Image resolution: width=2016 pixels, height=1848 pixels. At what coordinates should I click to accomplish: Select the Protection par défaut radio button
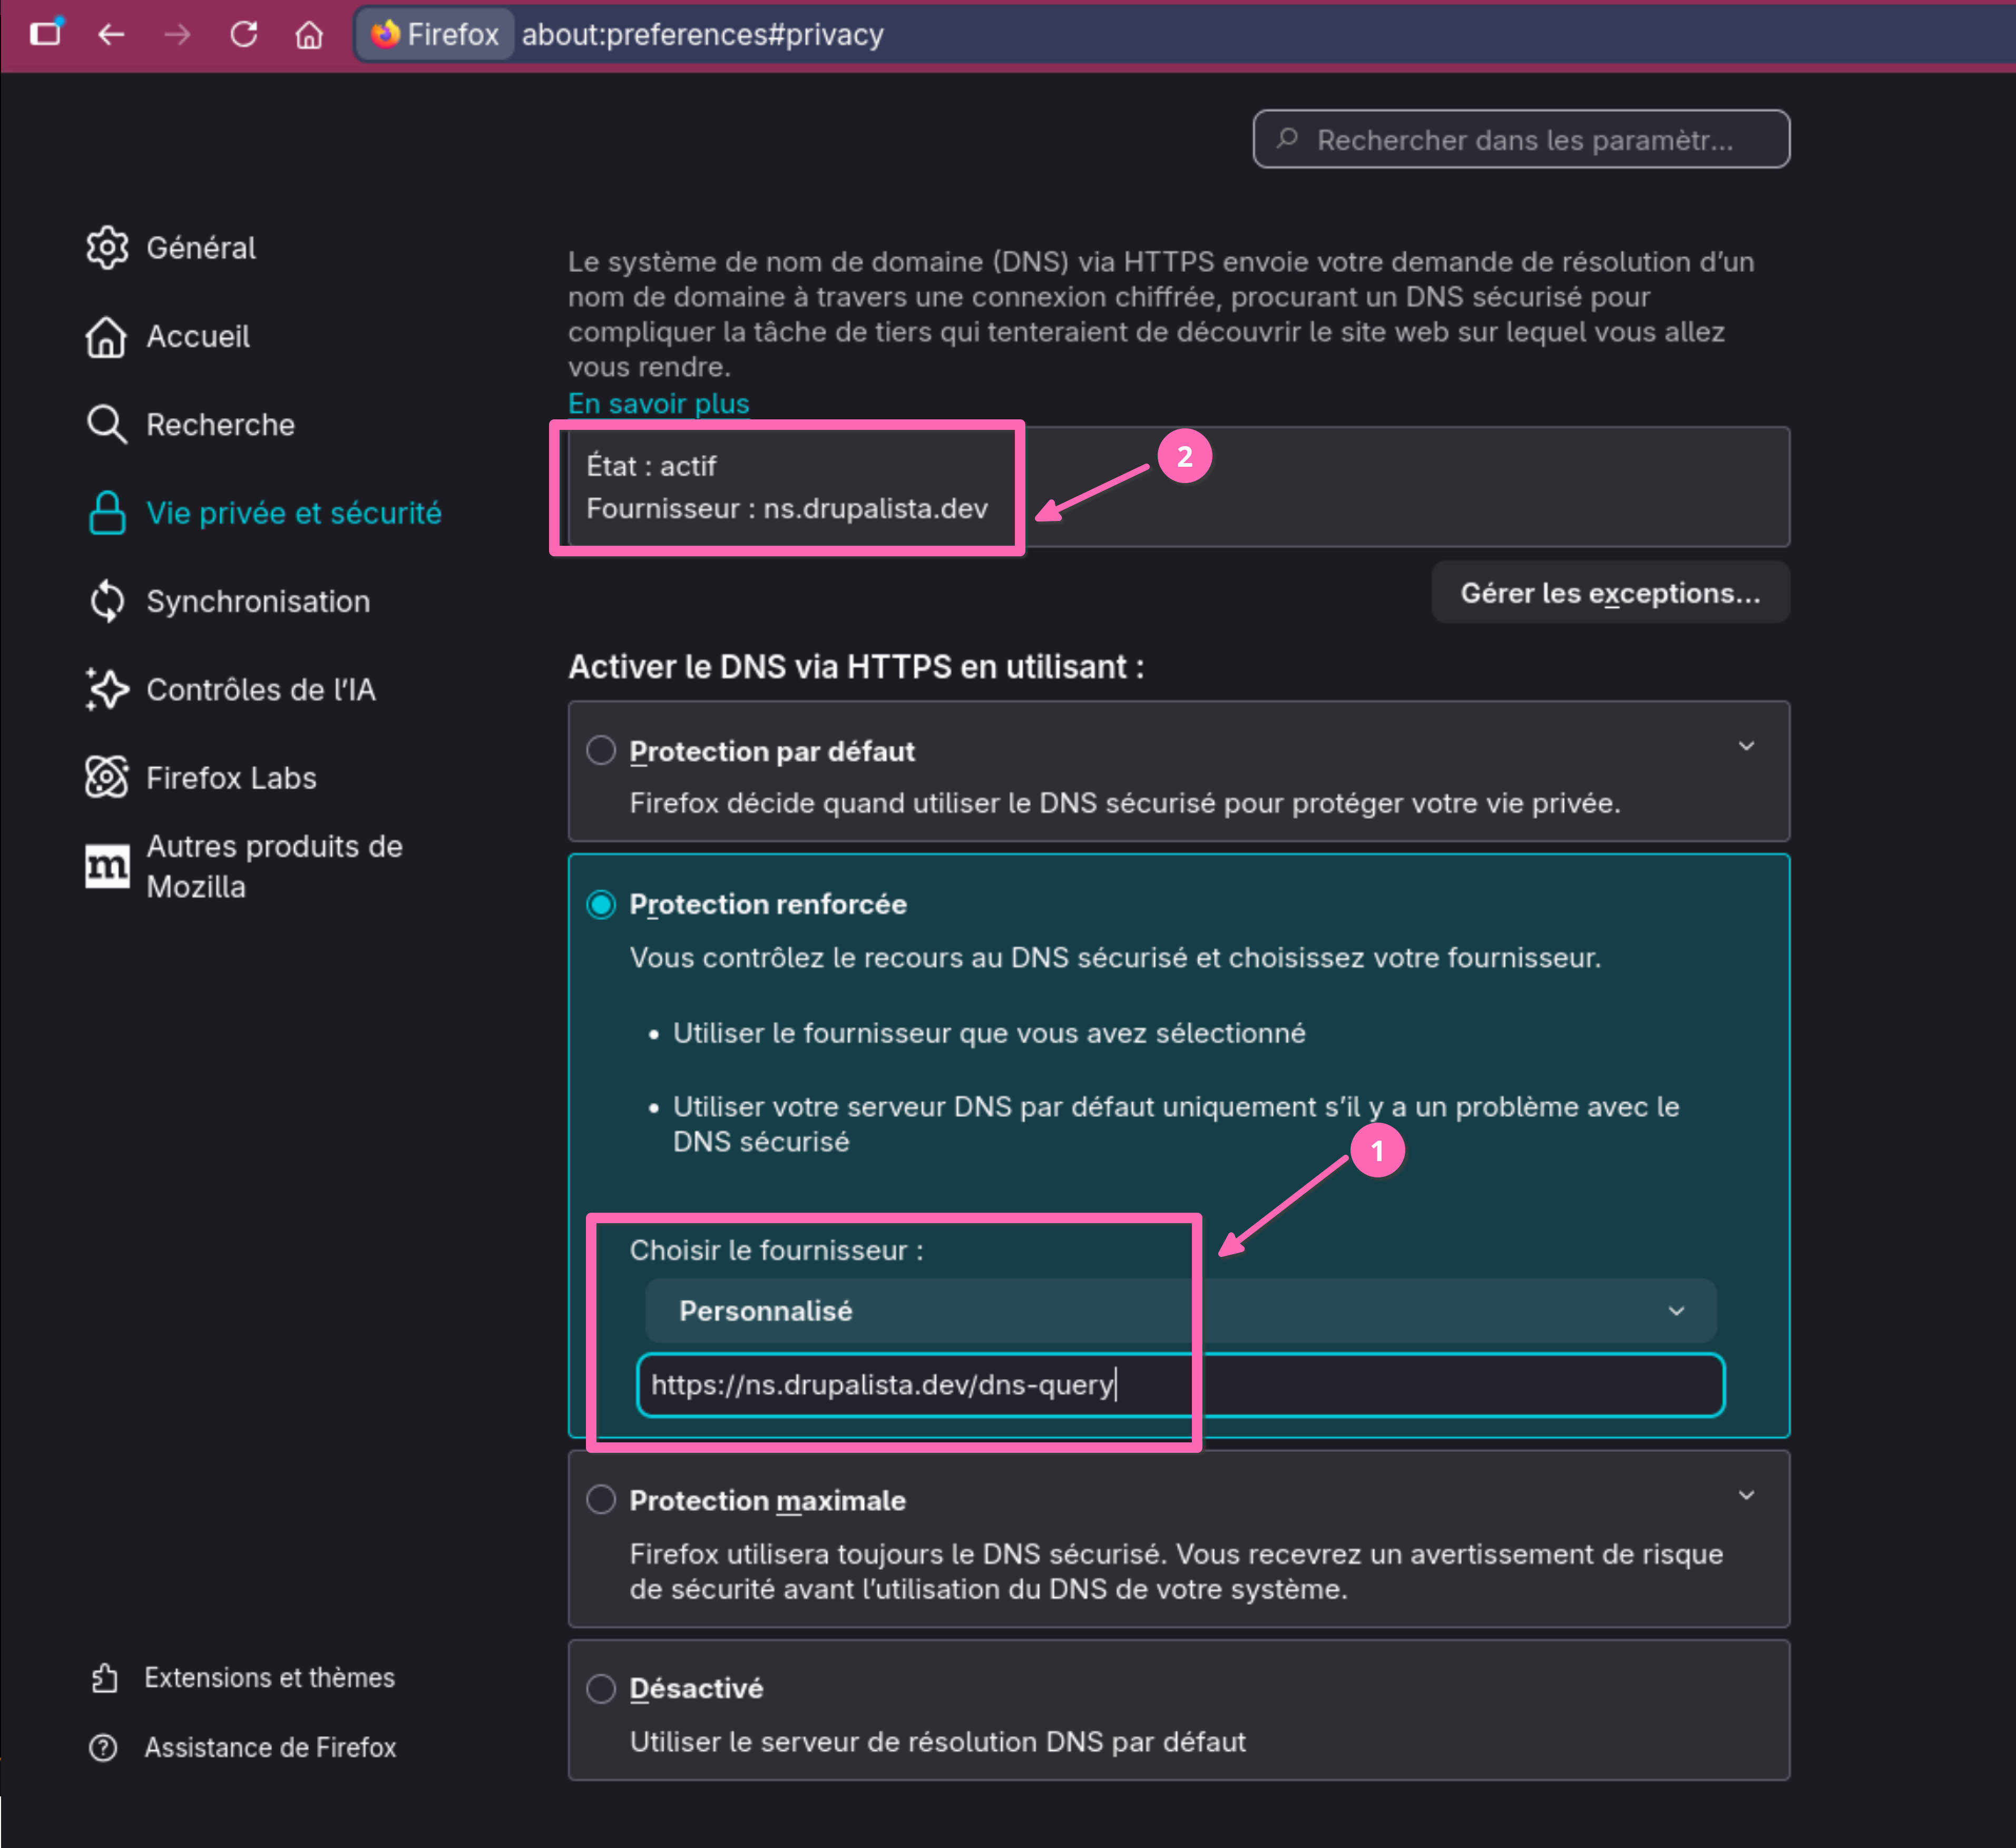click(601, 750)
